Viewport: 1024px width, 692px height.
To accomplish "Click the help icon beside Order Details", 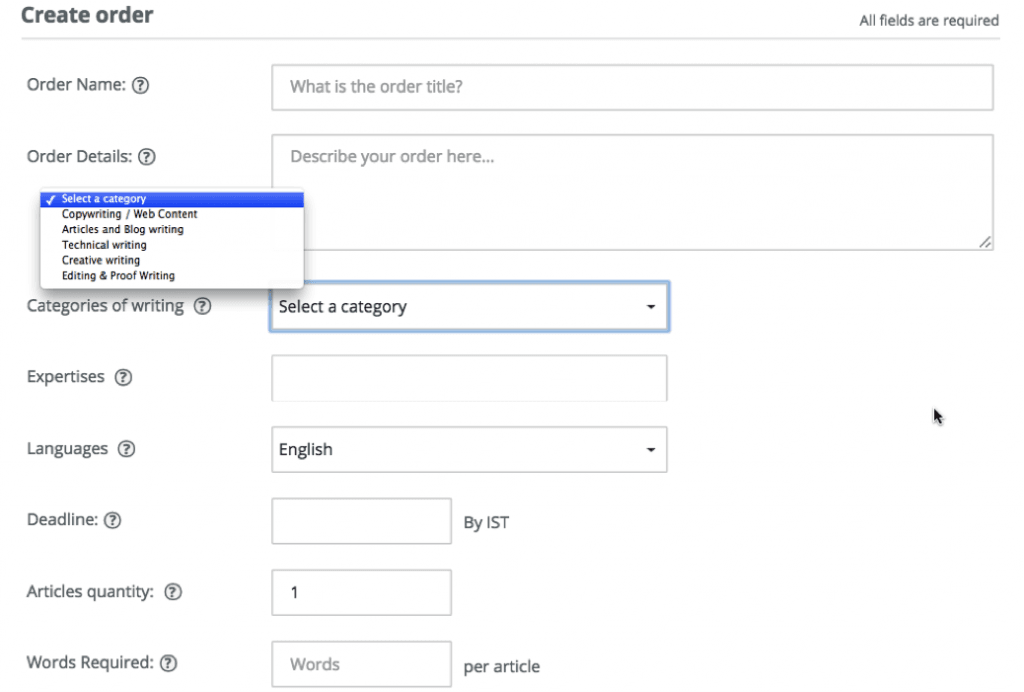I will click(x=147, y=157).
